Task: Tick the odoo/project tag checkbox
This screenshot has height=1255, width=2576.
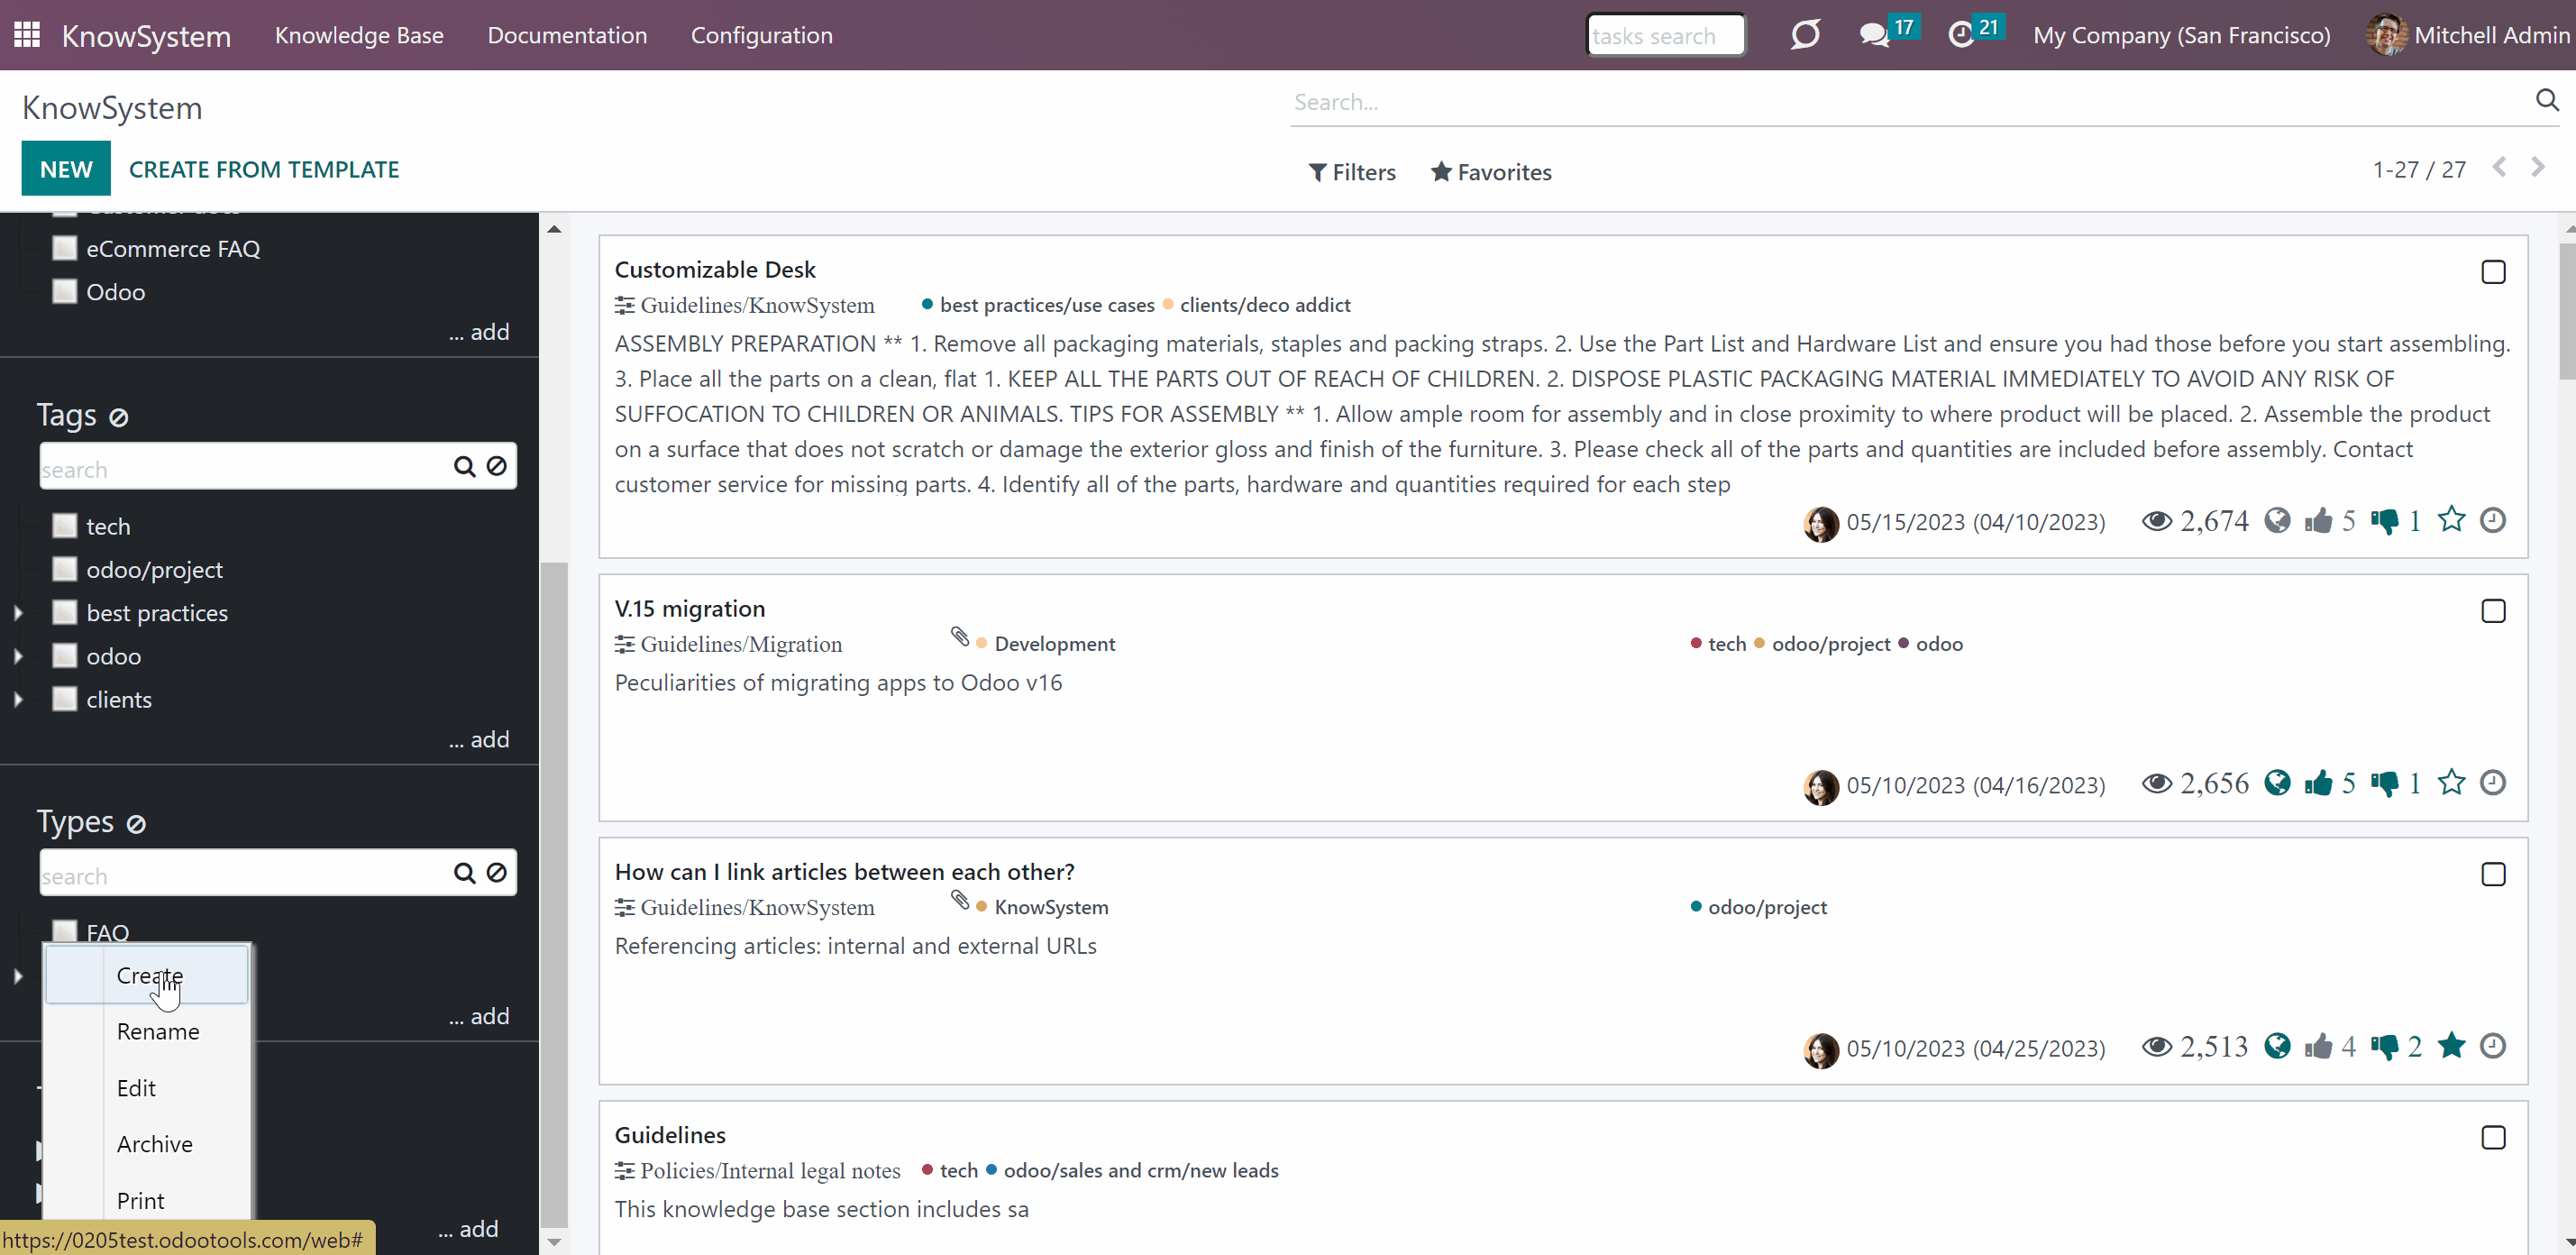Action: (x=65, y=569)
